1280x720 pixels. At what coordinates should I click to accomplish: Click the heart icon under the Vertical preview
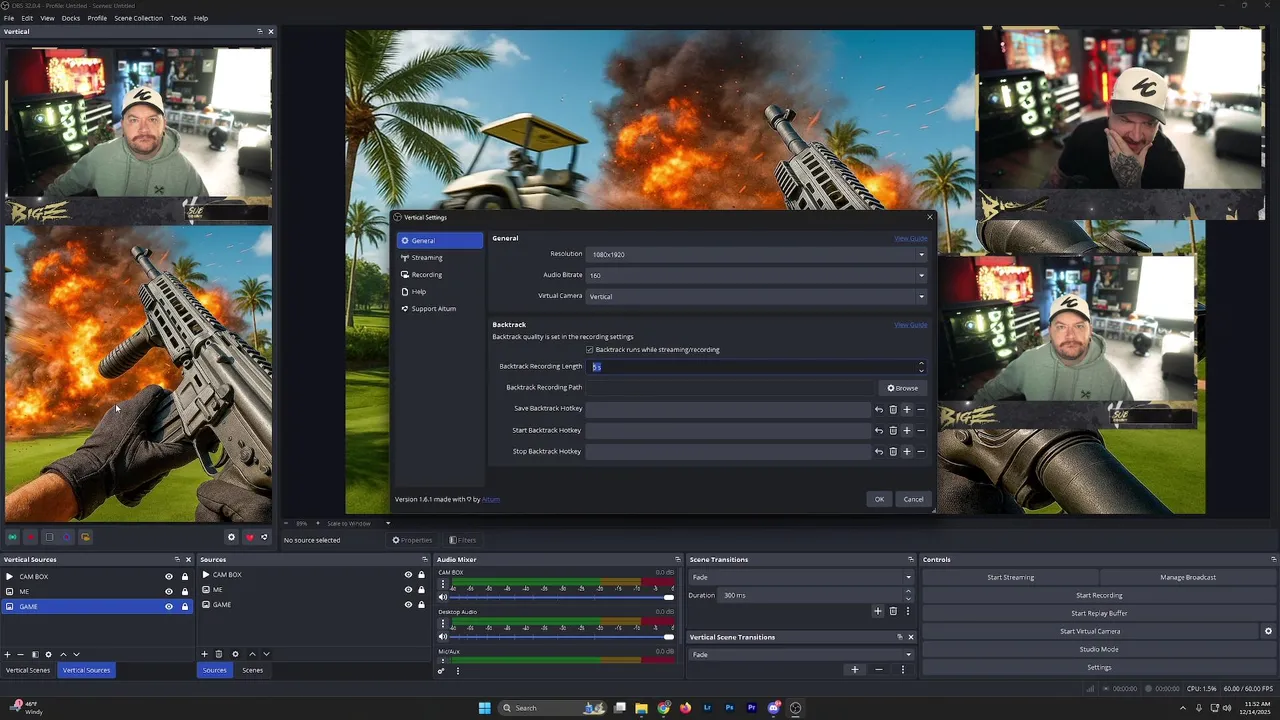coord(249,537)
